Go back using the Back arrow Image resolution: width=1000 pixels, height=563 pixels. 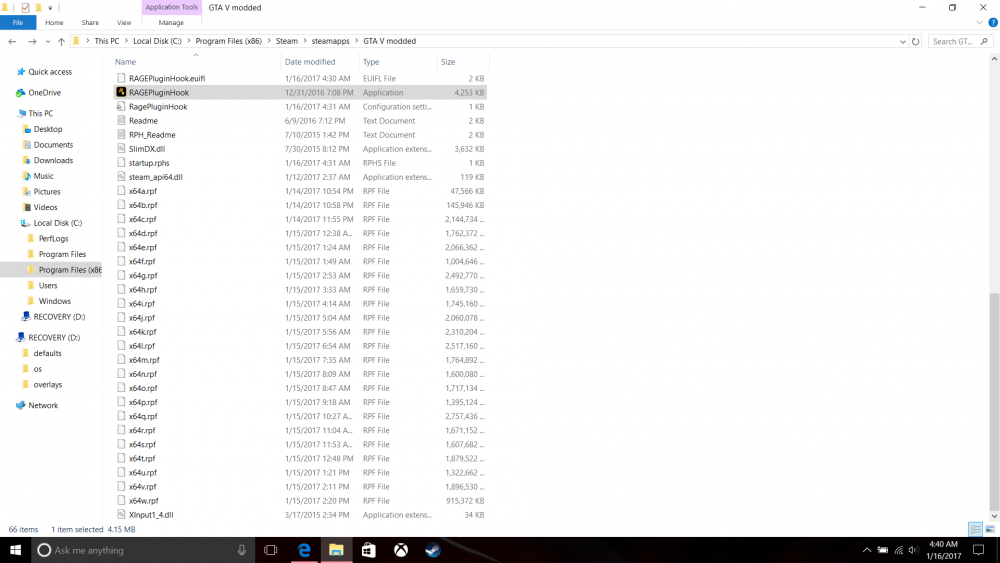[x=12, y=41]
